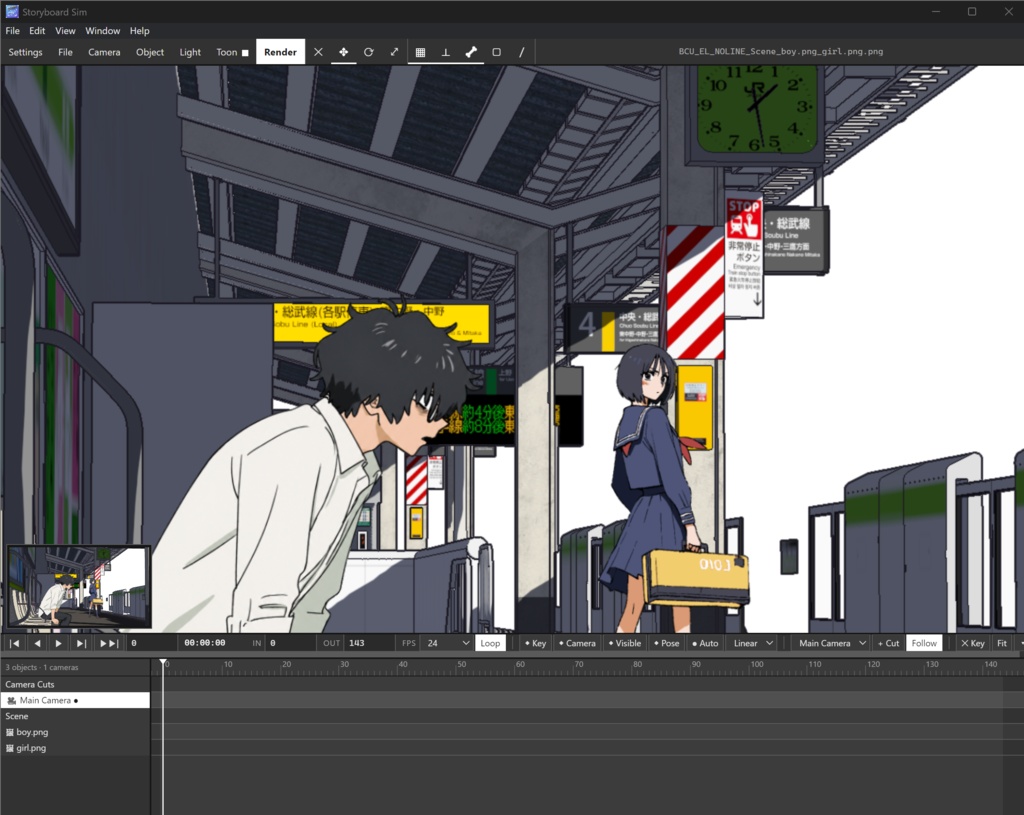Click the Pose keyframe button

click(667, 643)
